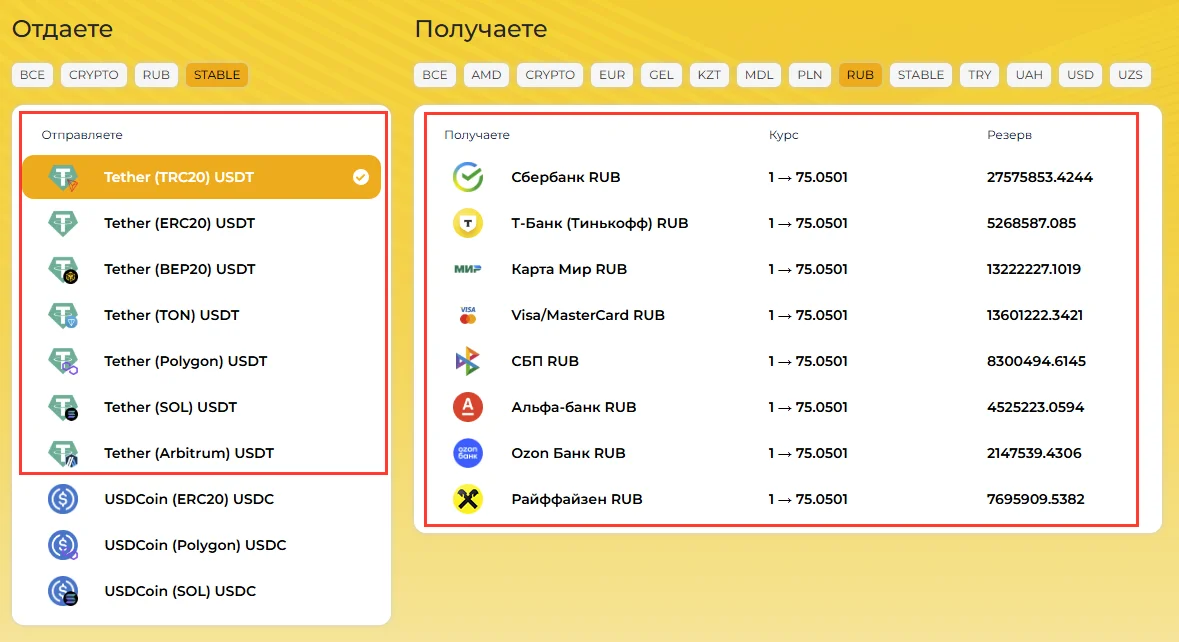Switch to the GEL receive filter
Viewport: 1179px width, 642px height.
tap(662, 74)
